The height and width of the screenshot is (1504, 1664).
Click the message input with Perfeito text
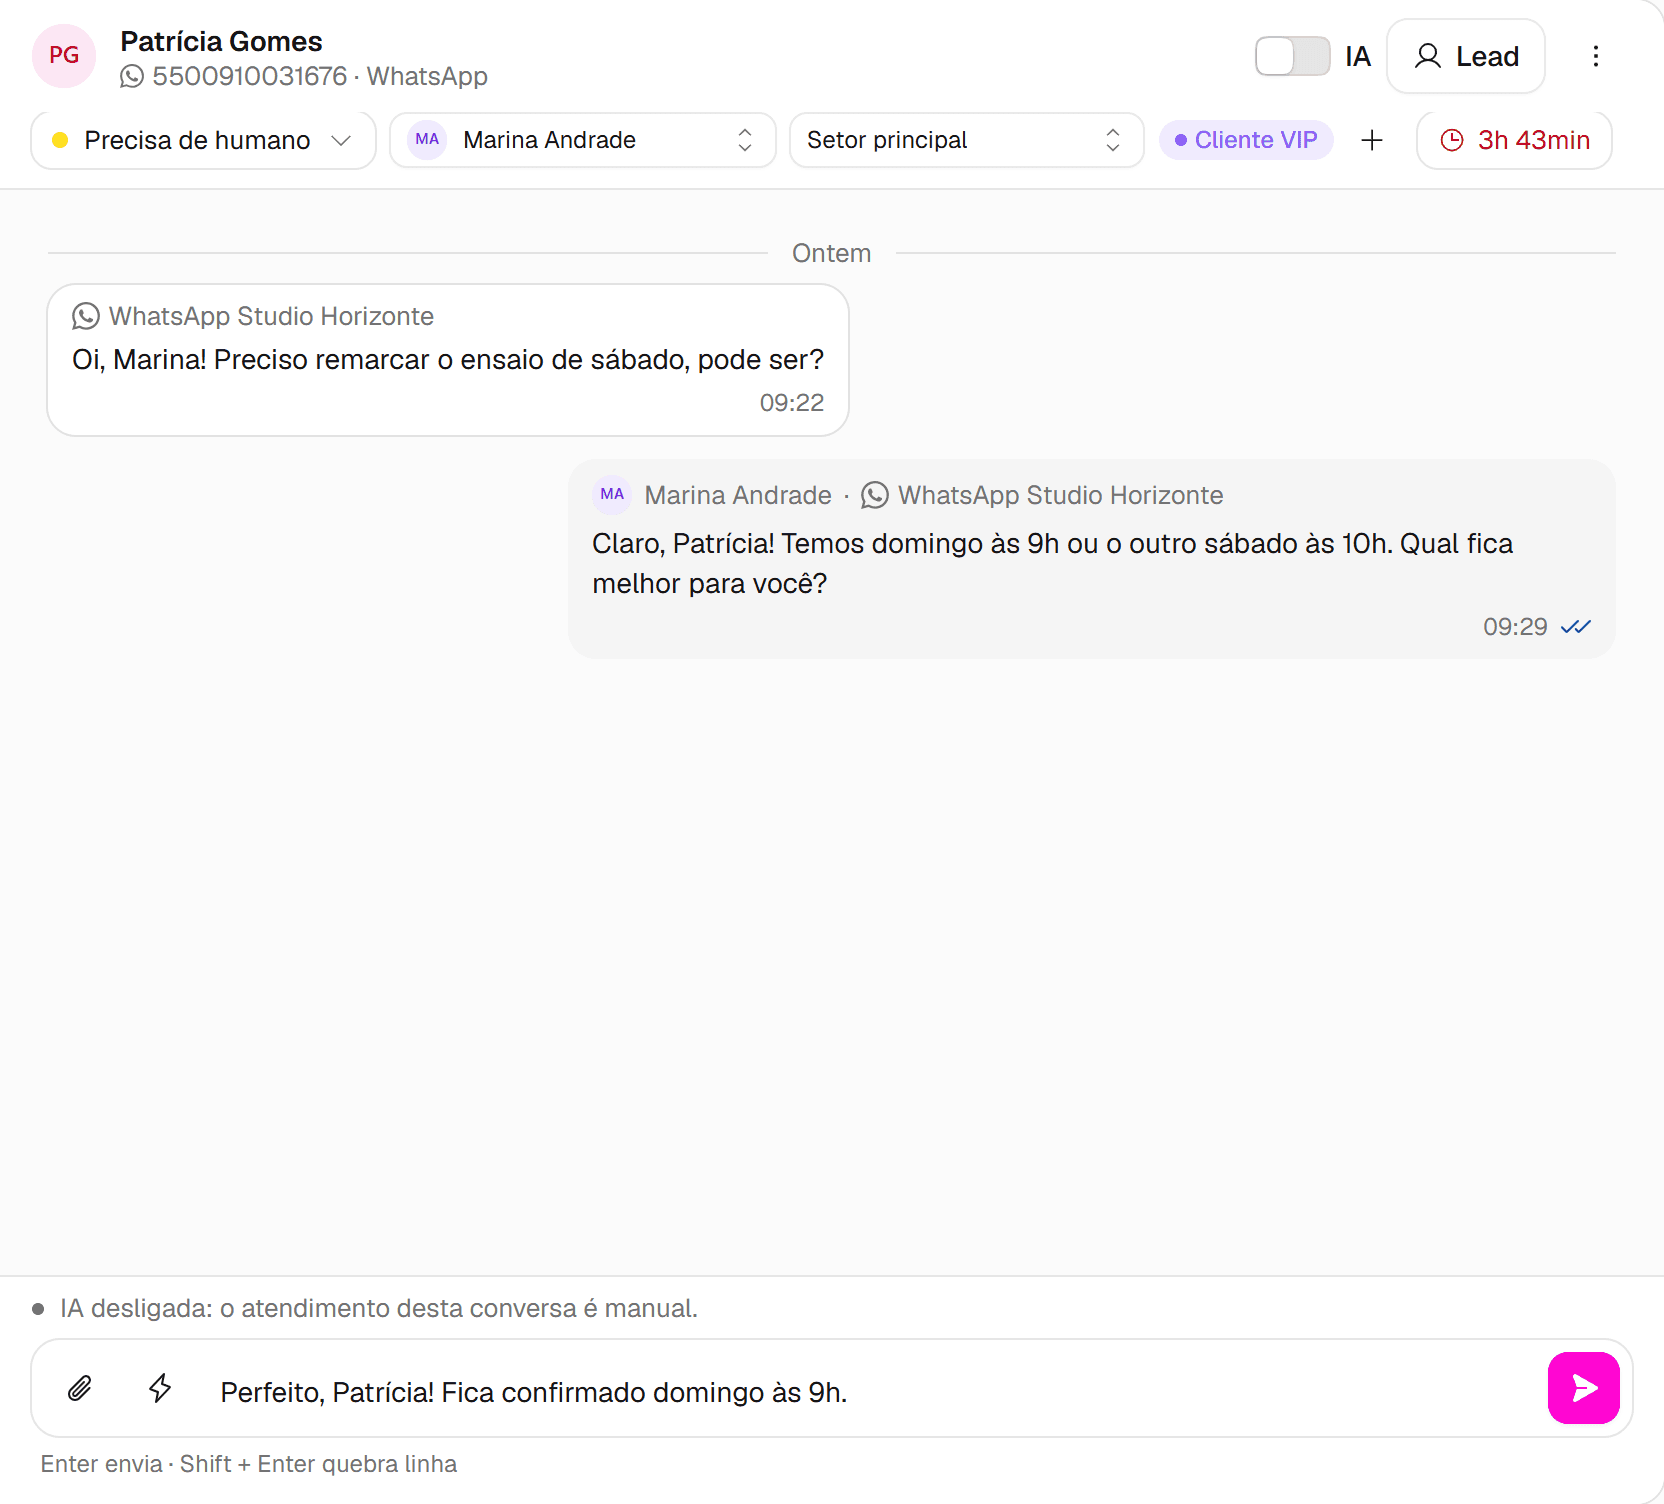pyautogui.click(x=870, y=1392)
